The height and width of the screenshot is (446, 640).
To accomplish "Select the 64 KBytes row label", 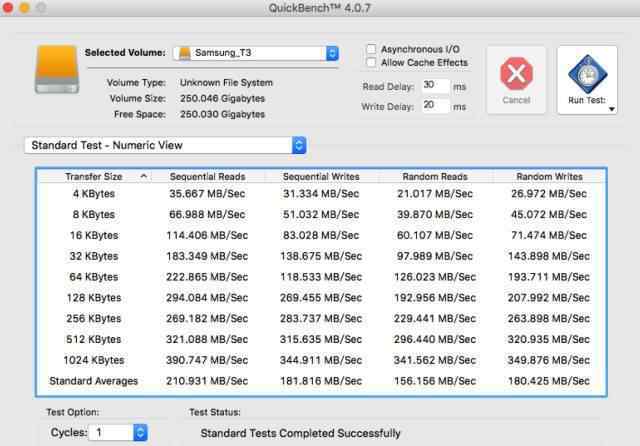I will (x=94, y=277).
